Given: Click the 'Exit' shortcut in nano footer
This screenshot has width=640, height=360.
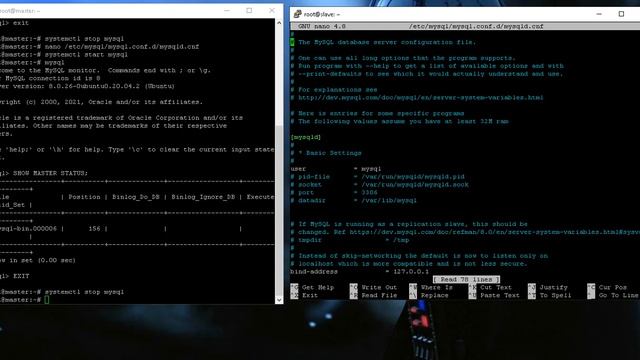Looking at the screenshot, I should point(304,295).
